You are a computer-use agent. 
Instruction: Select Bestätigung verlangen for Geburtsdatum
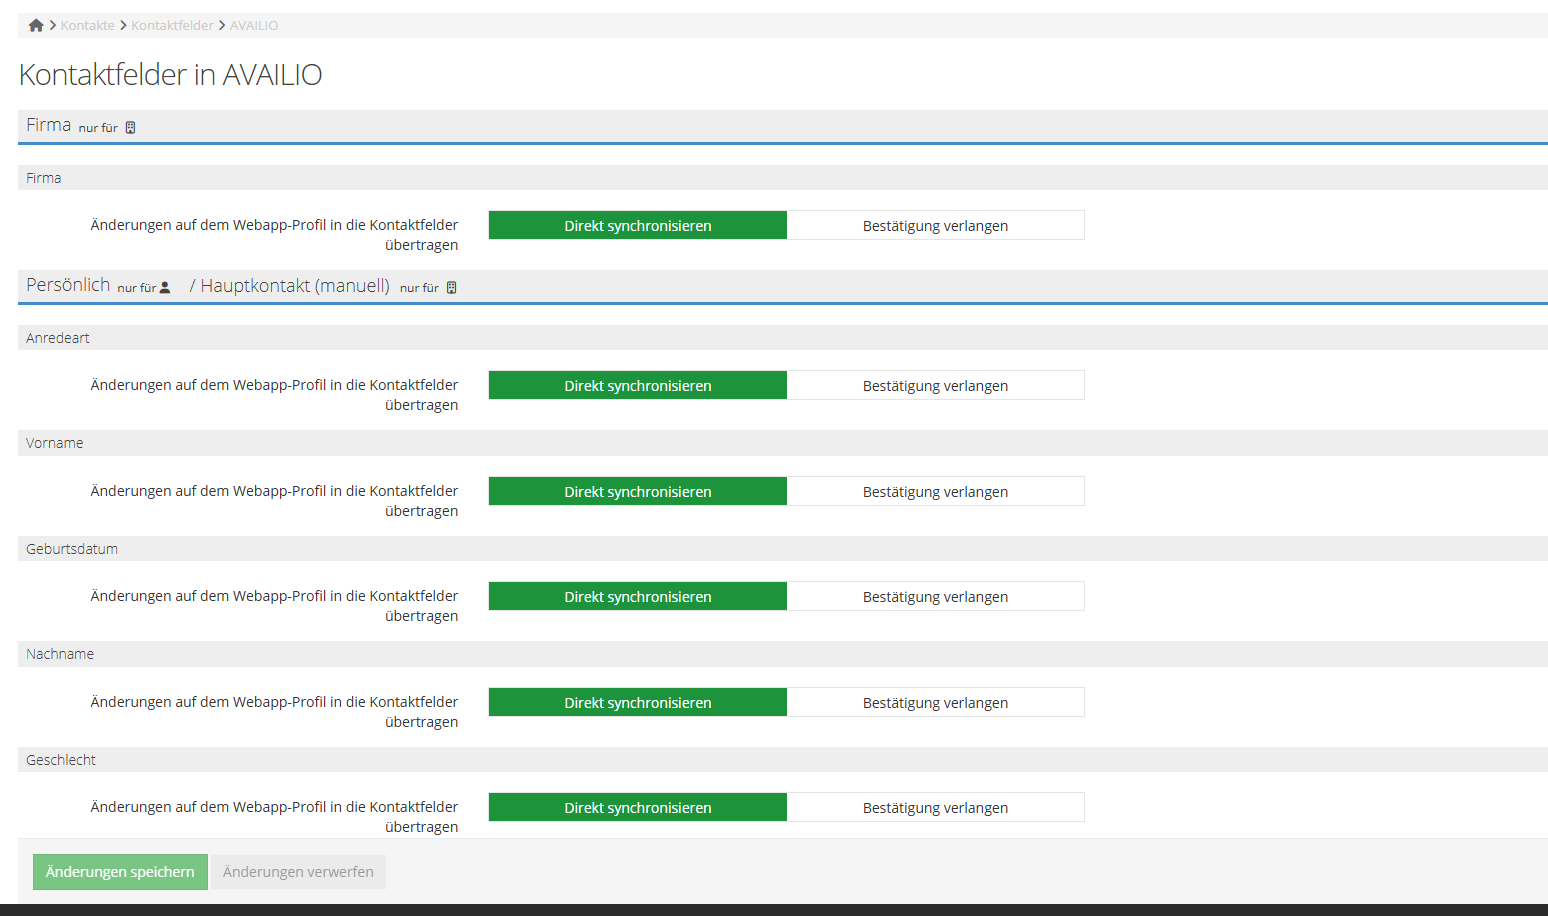[x=935, y=596]
